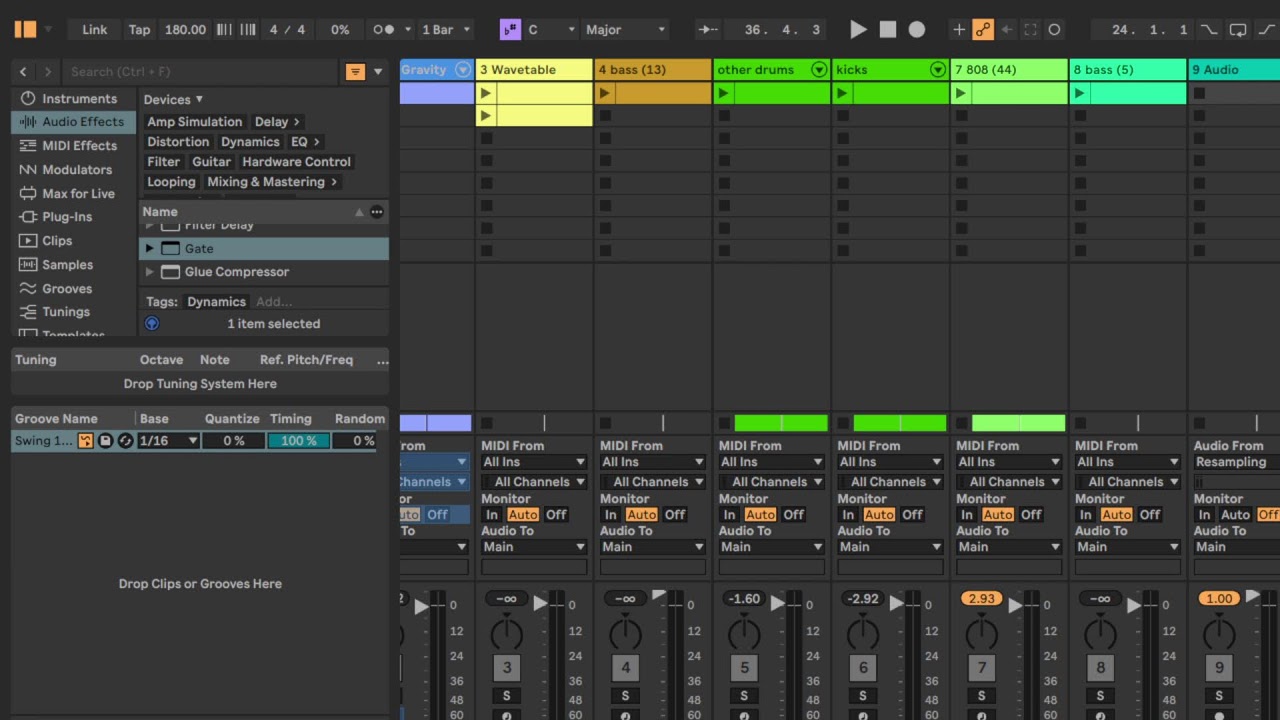Click the browser search field

click(x=202, y=72)
